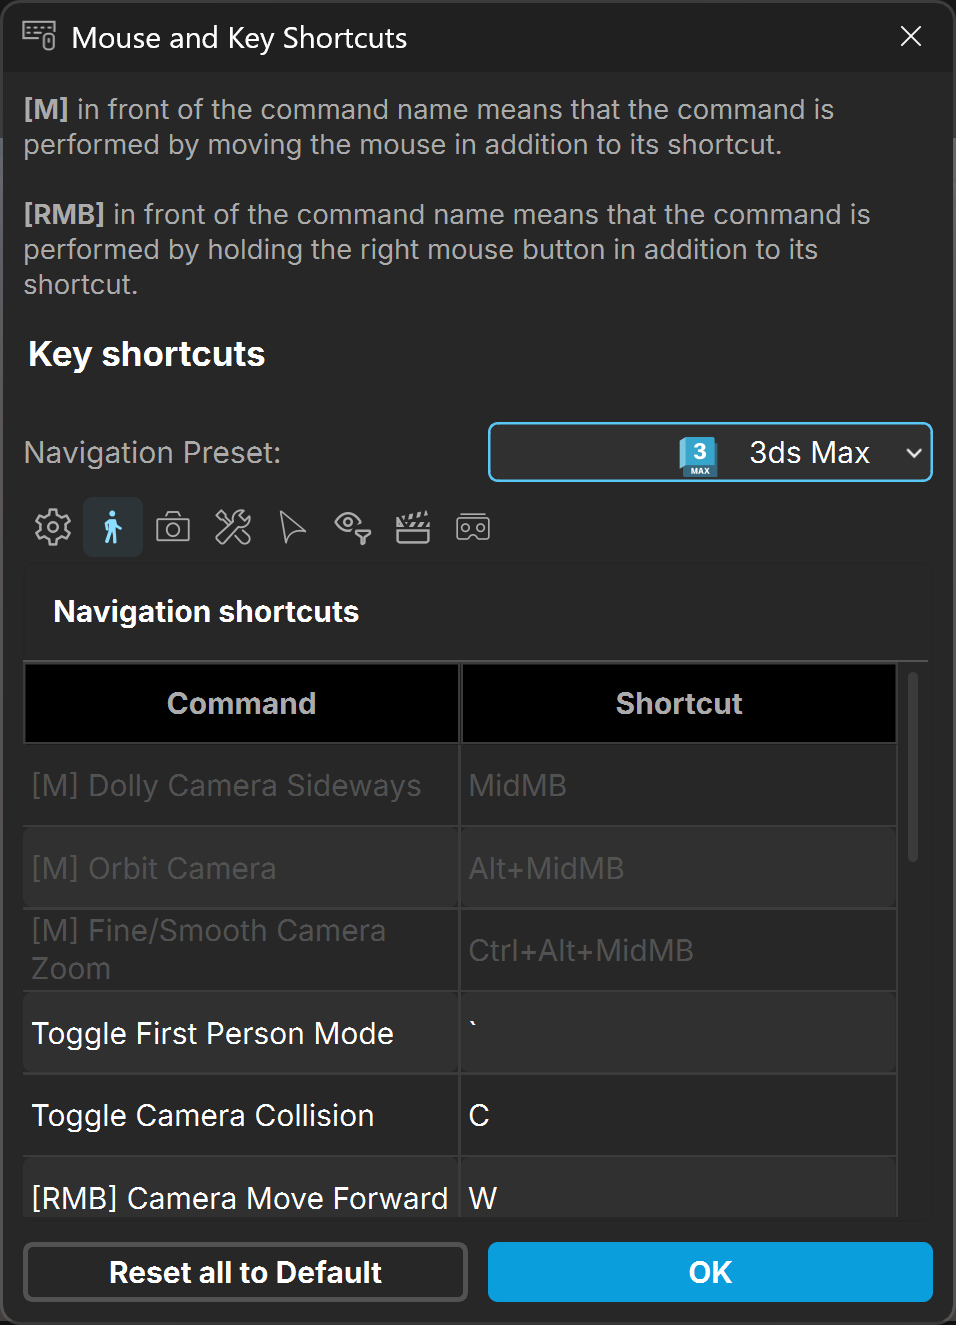Screen dimensions: 956x1325
Task: Select the arrow cursor selection category
Action: pyautogui.click(x=292, y=527)
